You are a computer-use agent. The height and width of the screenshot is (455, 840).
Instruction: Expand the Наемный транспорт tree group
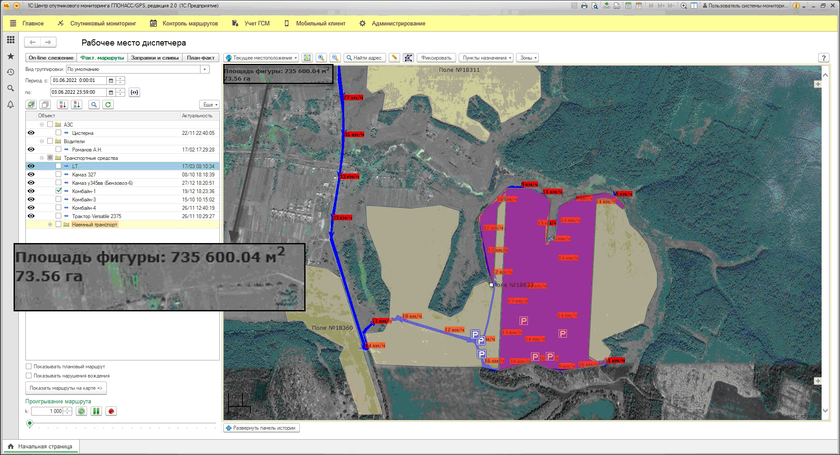point(49,224)
